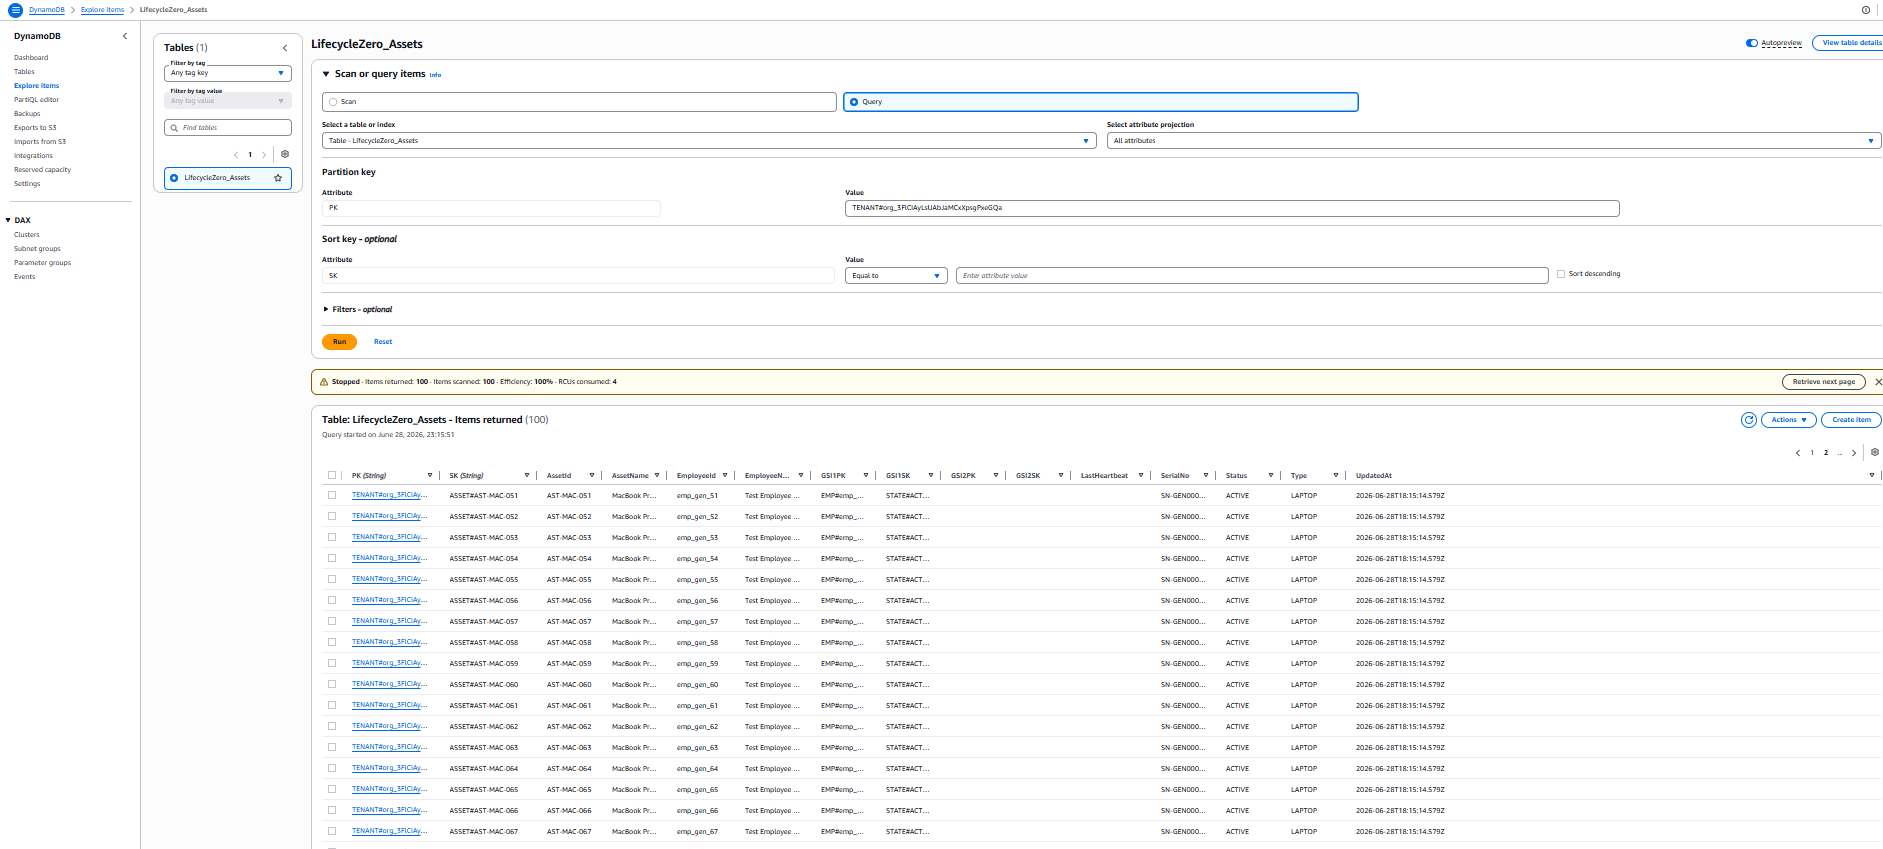The height and width of the screenshot is (849, 1883).
Task: Sort by the GSI1PK column arrow
Action: click(x=866, y=475)
